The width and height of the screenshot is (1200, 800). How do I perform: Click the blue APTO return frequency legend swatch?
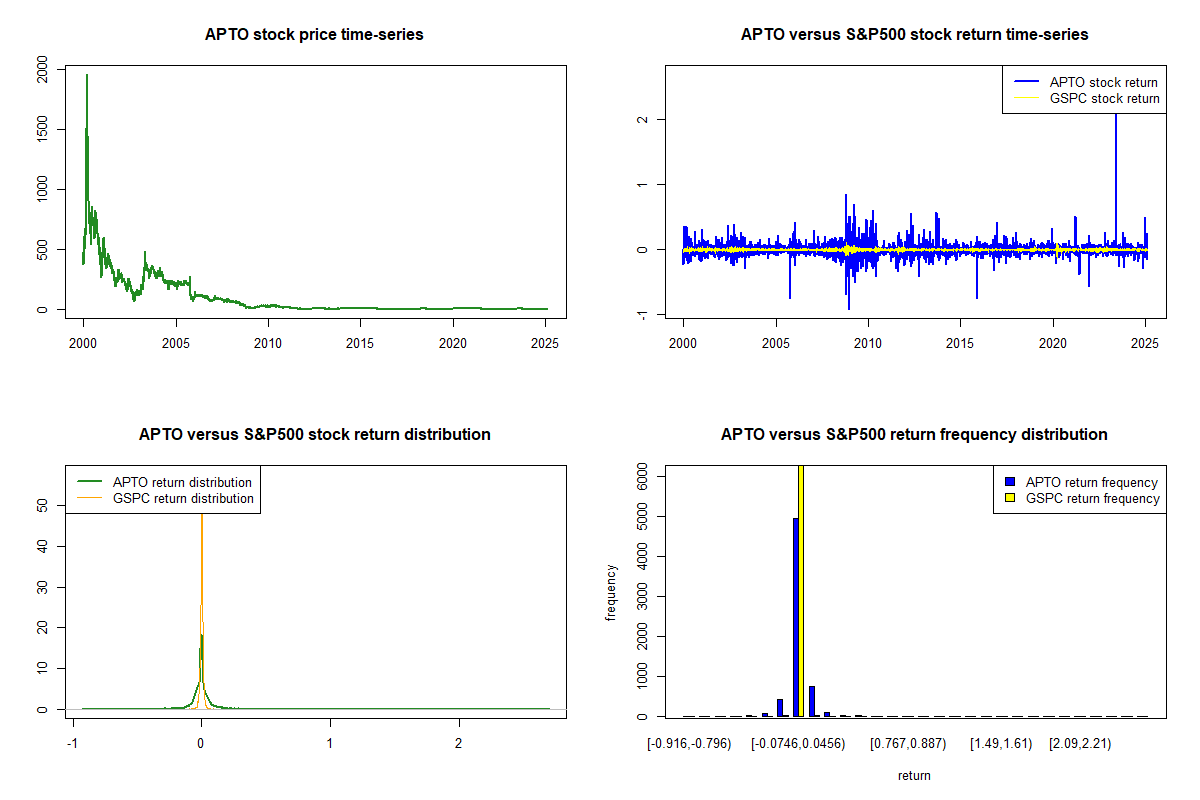(1008, 482)
